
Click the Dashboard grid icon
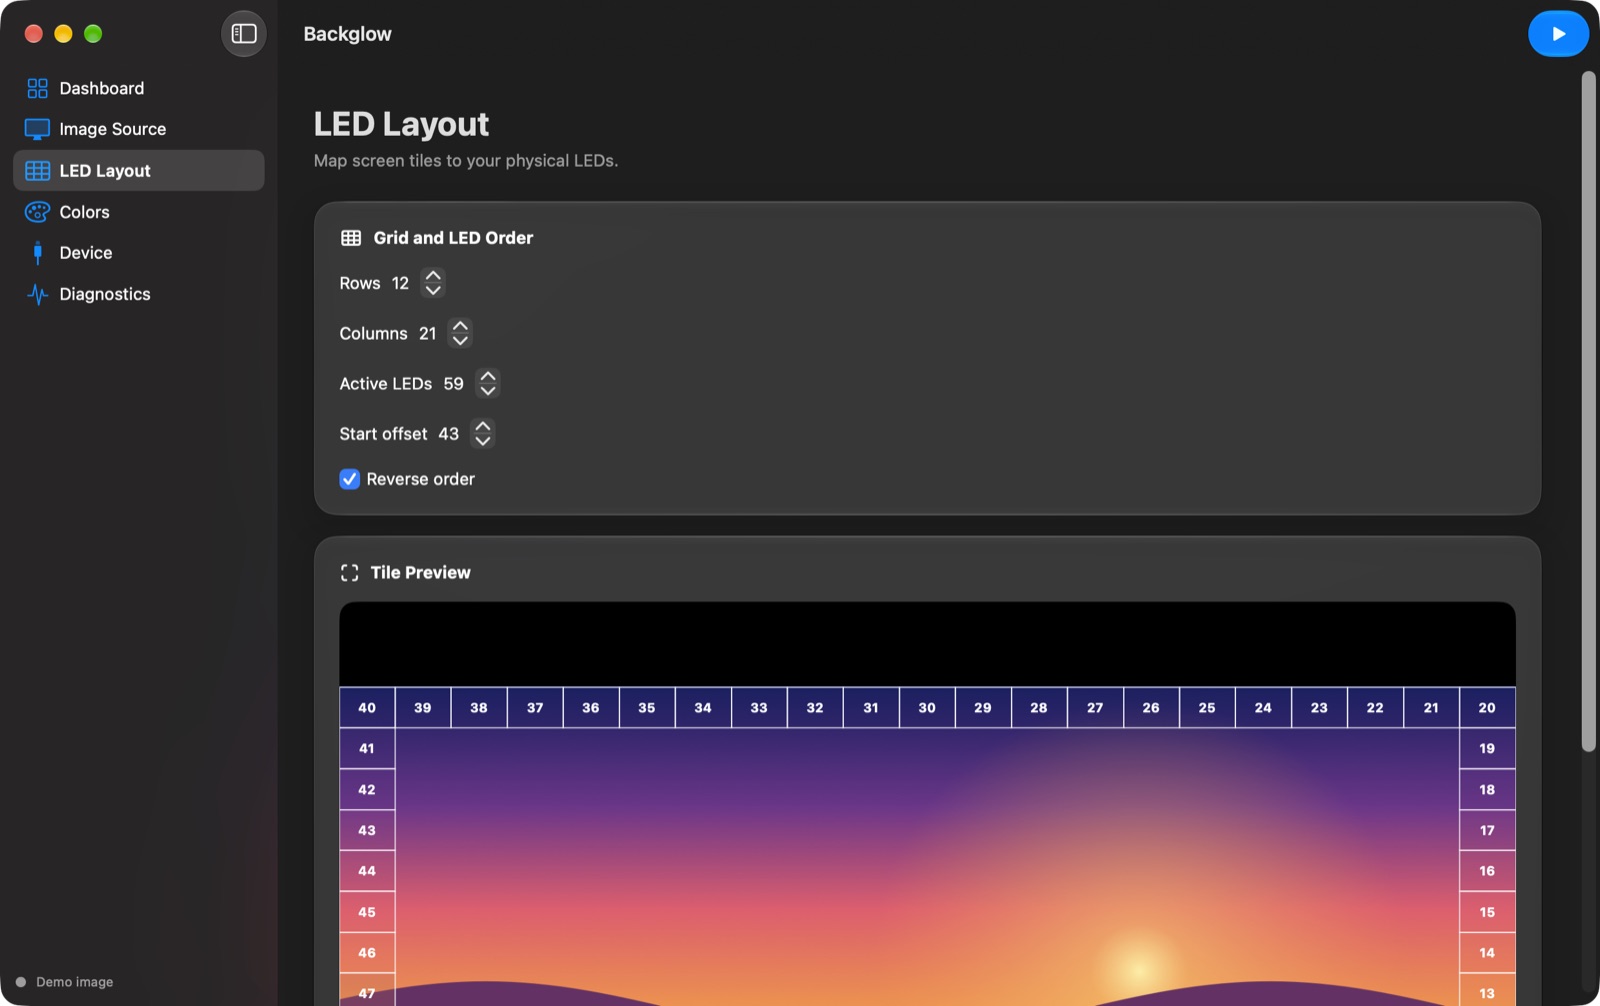[x=37, y=88]
